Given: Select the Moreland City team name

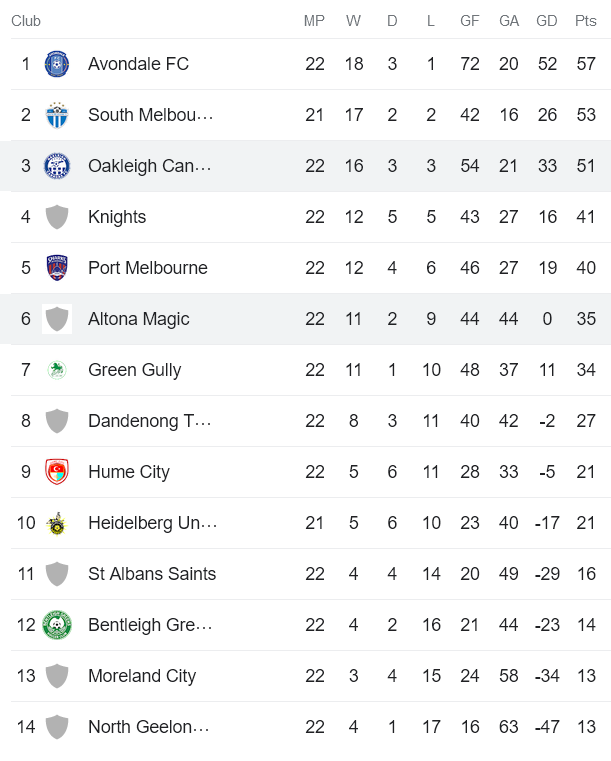Looking at the screenshot, I should click(x=142, y=676).
